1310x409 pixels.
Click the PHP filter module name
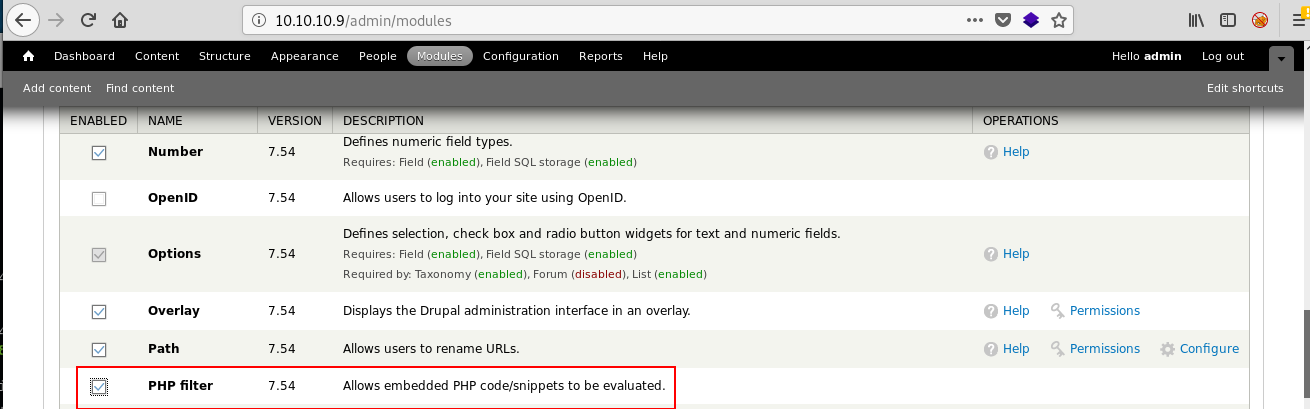[180, 385]
